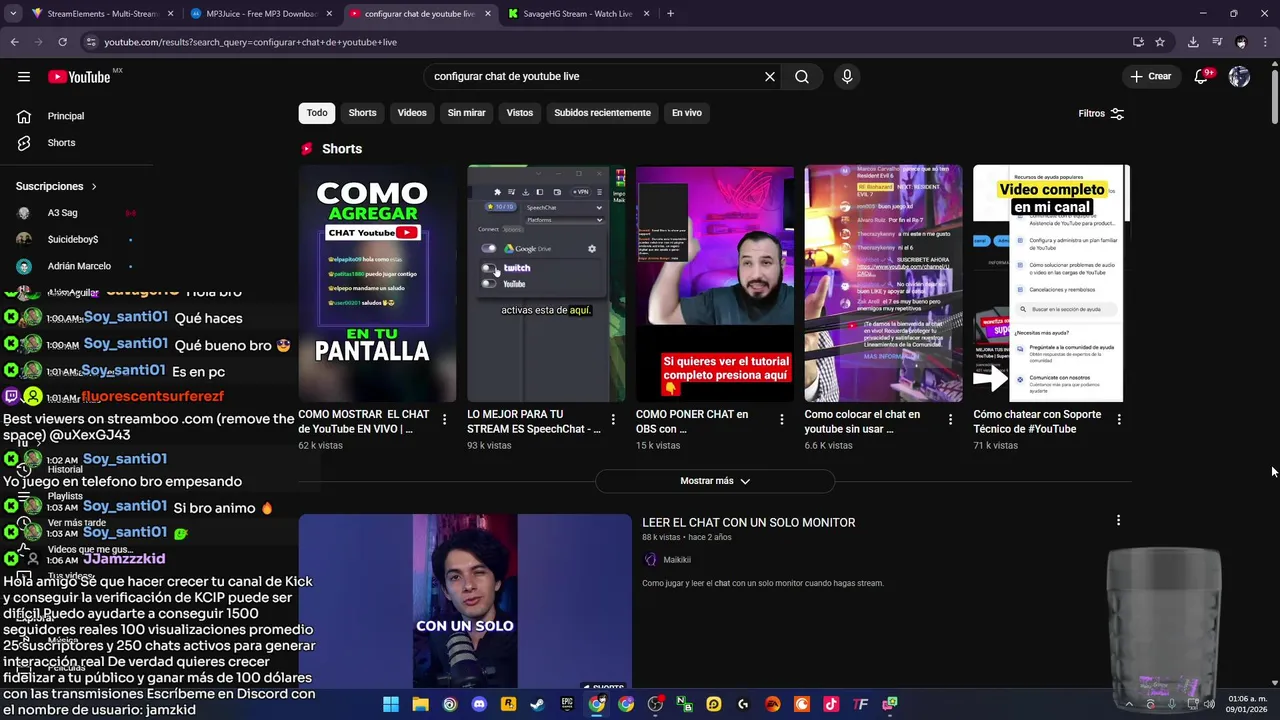This screenshot has width=1280, height=720.
Task: Select the Subidos recientemente chip
Action: (602, 113)
